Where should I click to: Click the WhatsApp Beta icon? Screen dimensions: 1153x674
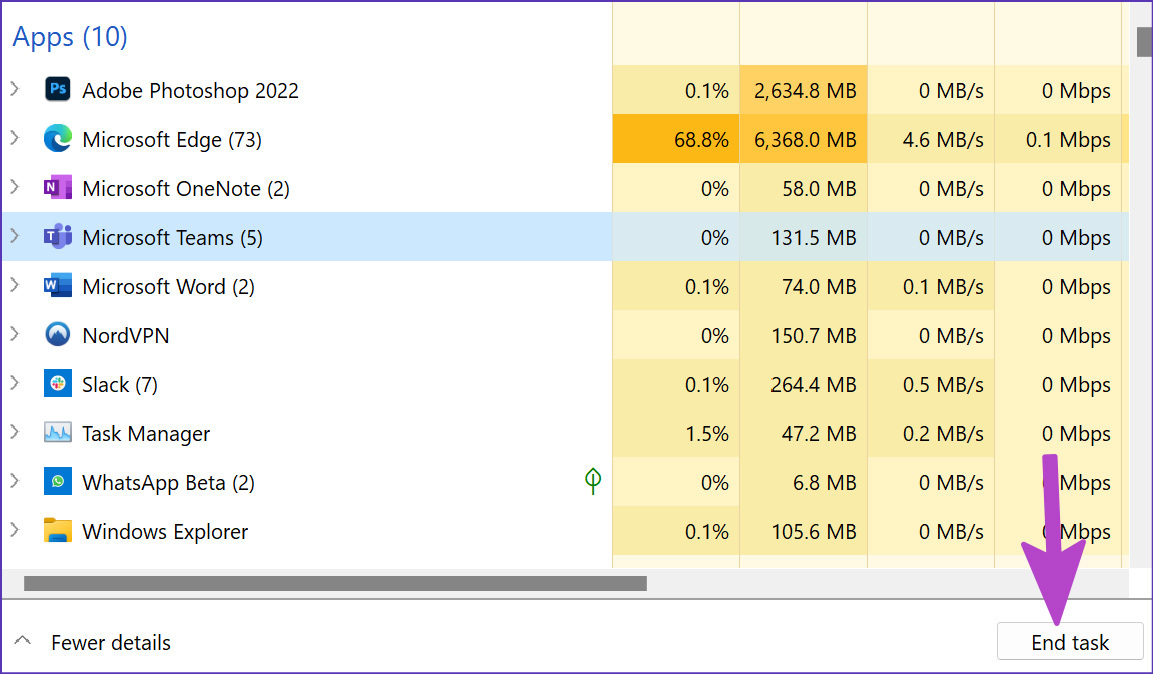(57, 482)
